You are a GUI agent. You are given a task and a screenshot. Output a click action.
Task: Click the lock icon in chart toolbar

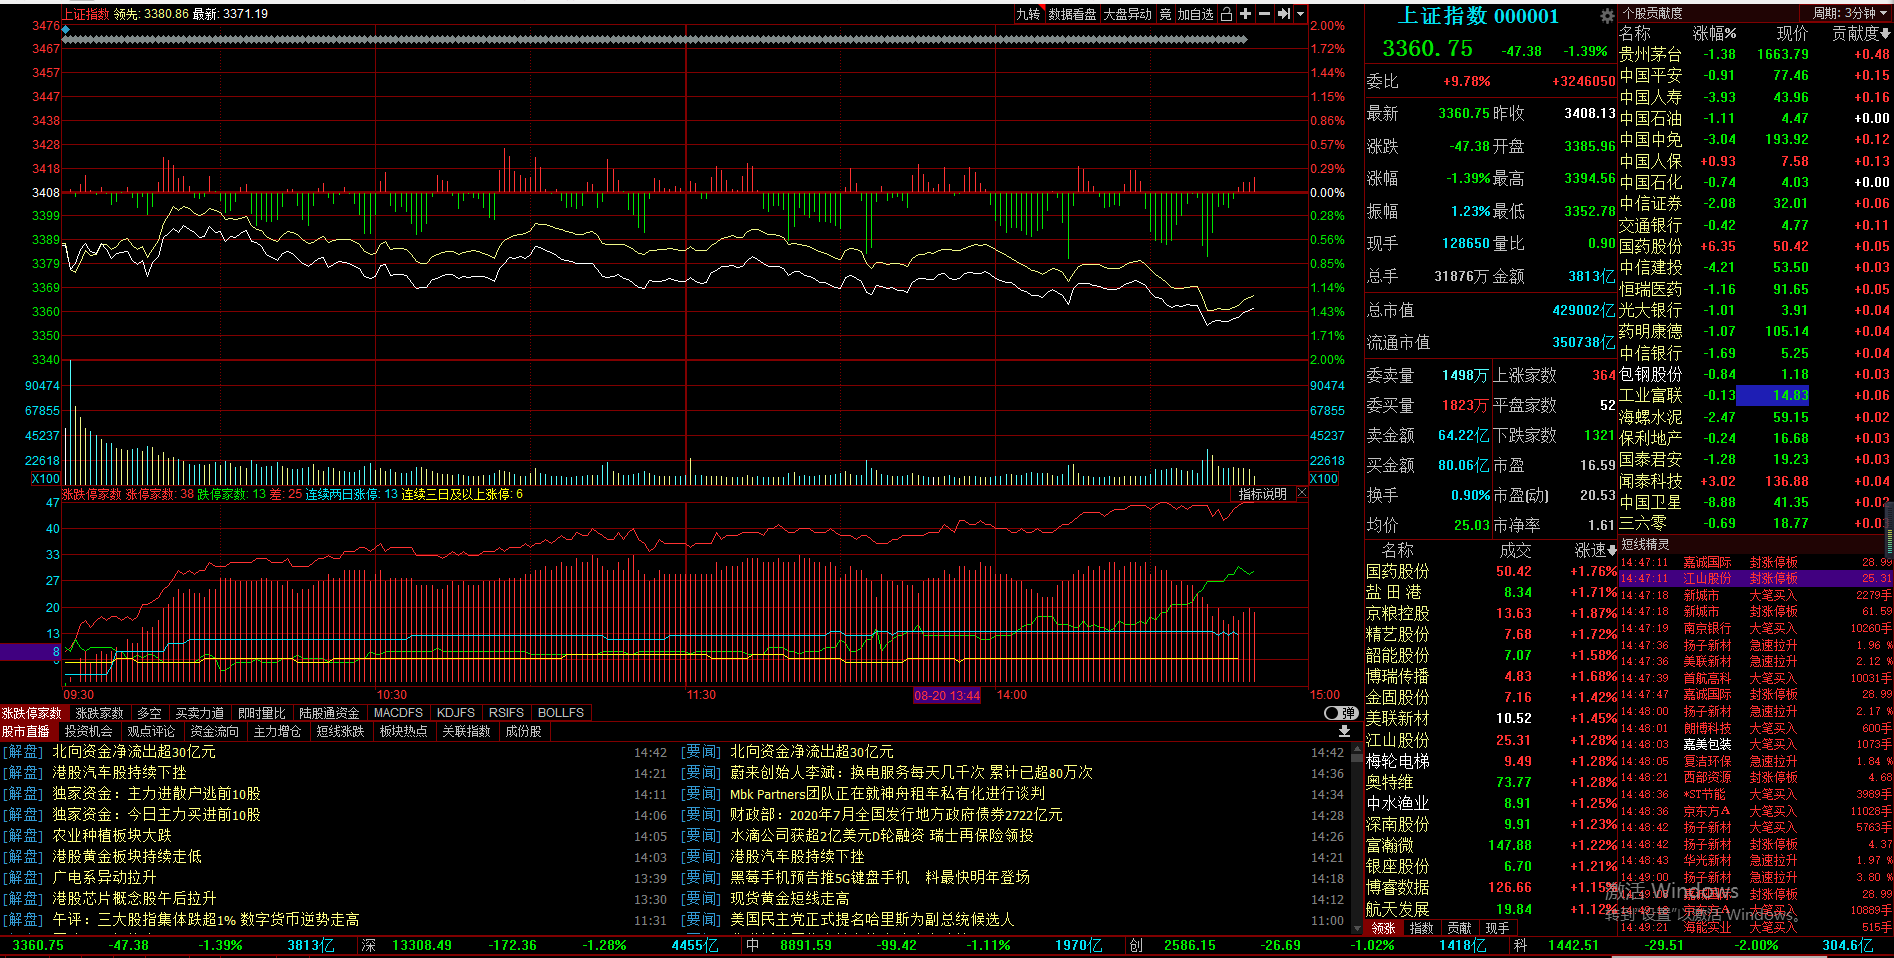[x=1227, y=14]
